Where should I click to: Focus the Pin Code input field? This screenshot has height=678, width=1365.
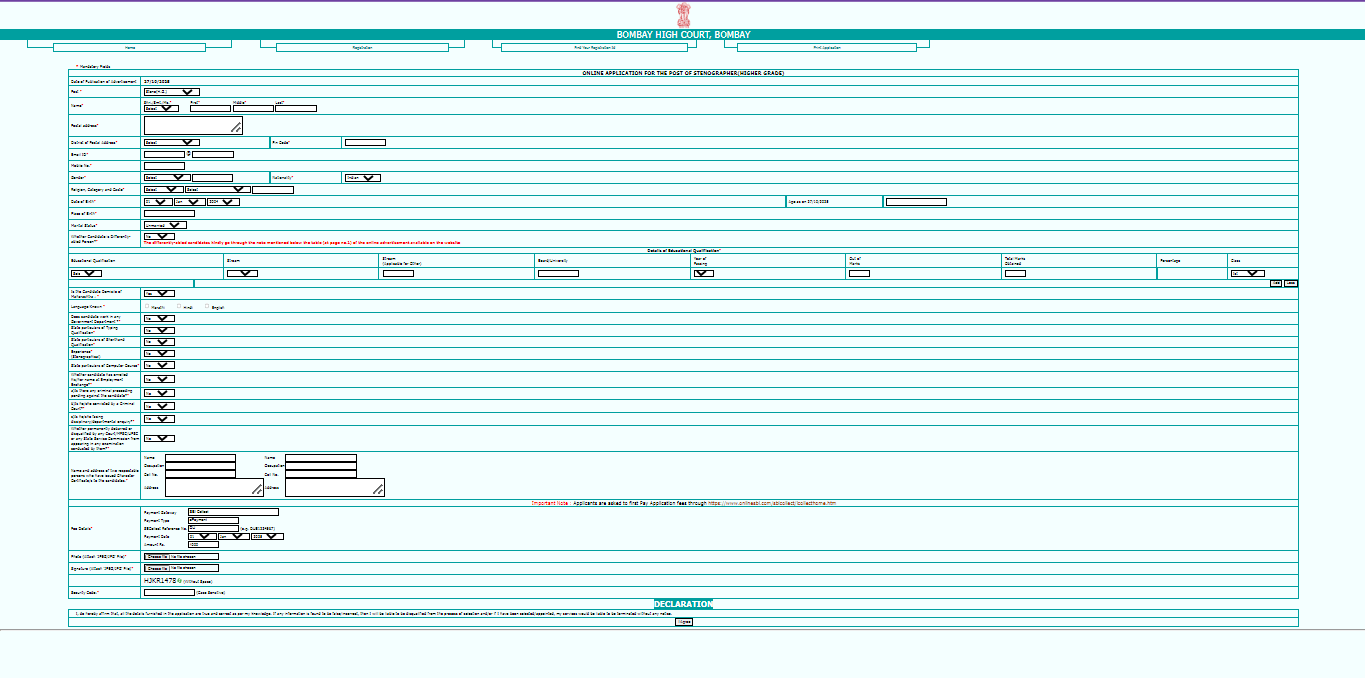(x=365, y=142)
